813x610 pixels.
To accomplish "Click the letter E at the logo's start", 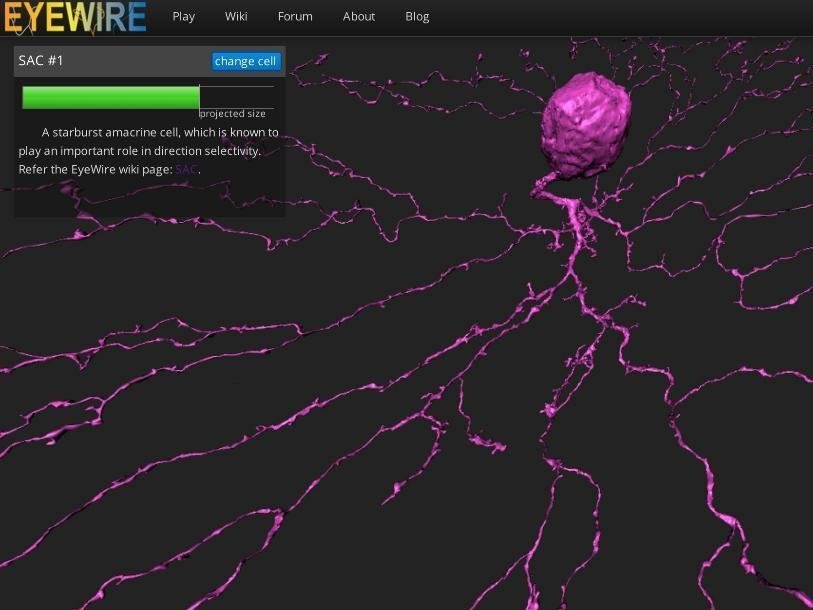I will click(12, 17).
